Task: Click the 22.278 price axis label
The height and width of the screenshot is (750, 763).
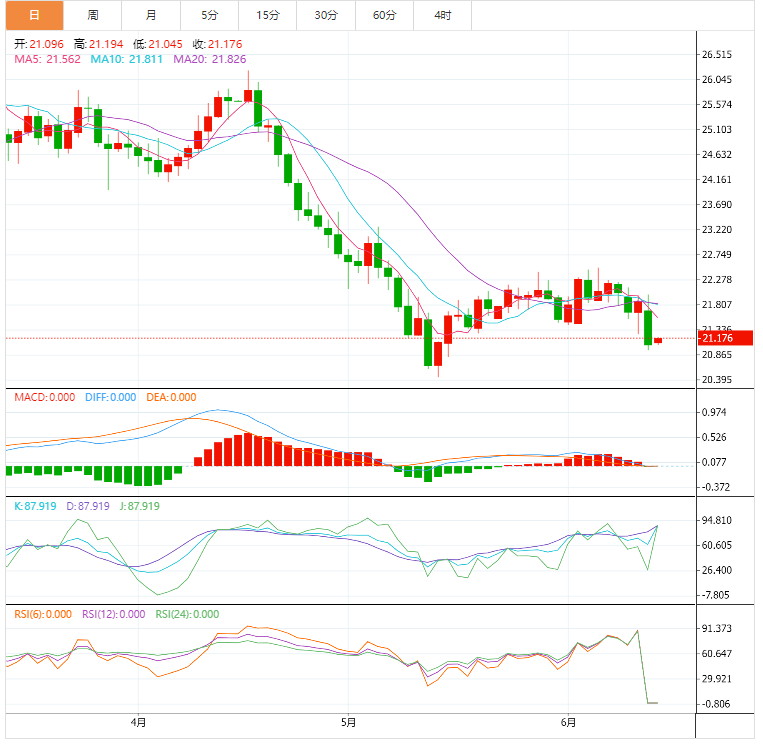Action: (x=717, y=280)
